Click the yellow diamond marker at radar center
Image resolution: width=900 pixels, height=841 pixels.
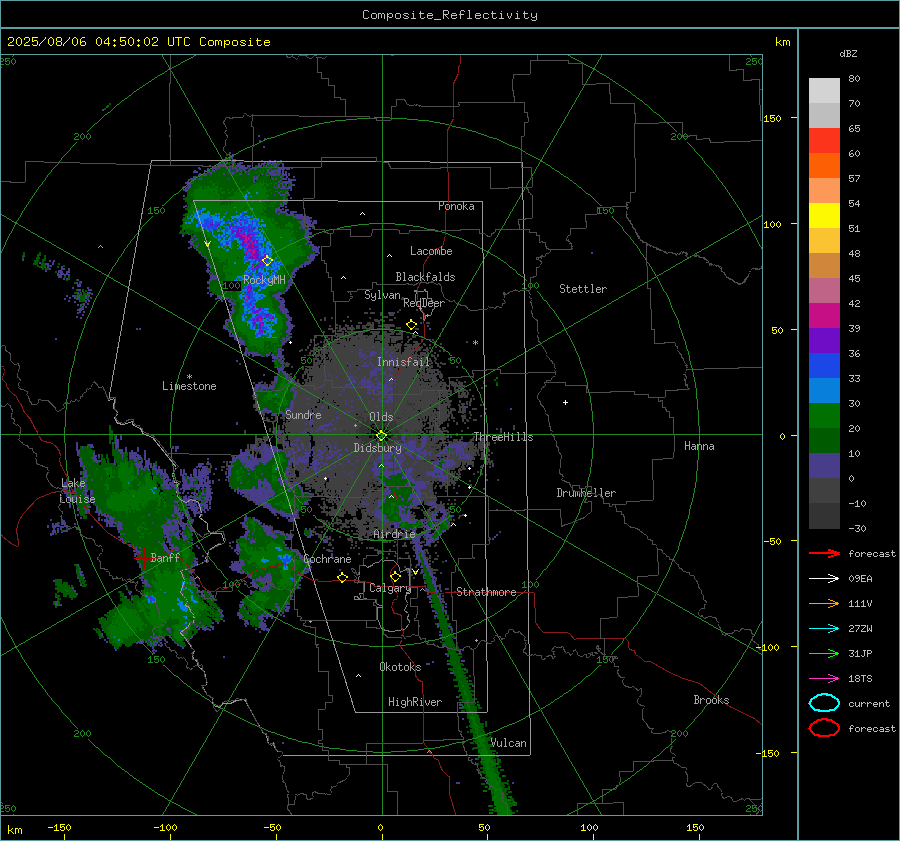pyautogui.click(x=381, y=436)
